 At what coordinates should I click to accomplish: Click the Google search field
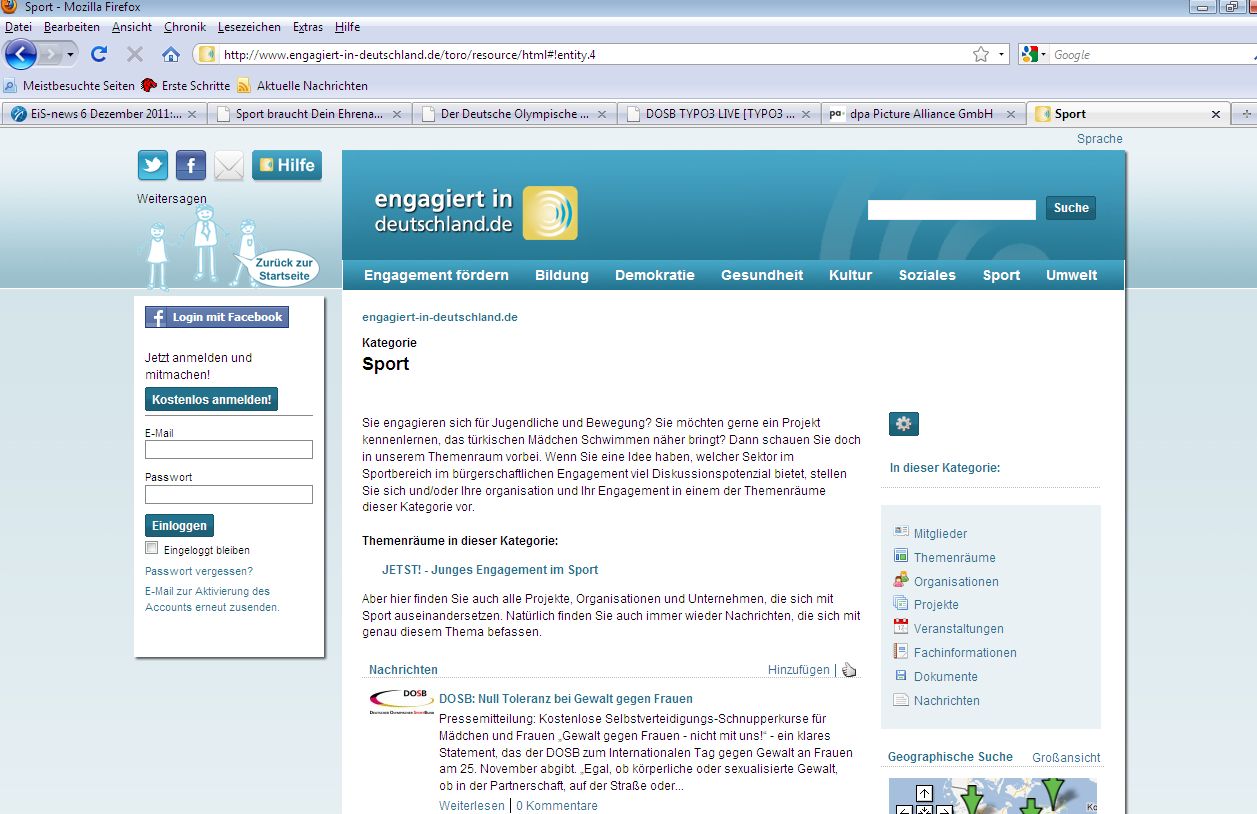[x=1150, y=55]
